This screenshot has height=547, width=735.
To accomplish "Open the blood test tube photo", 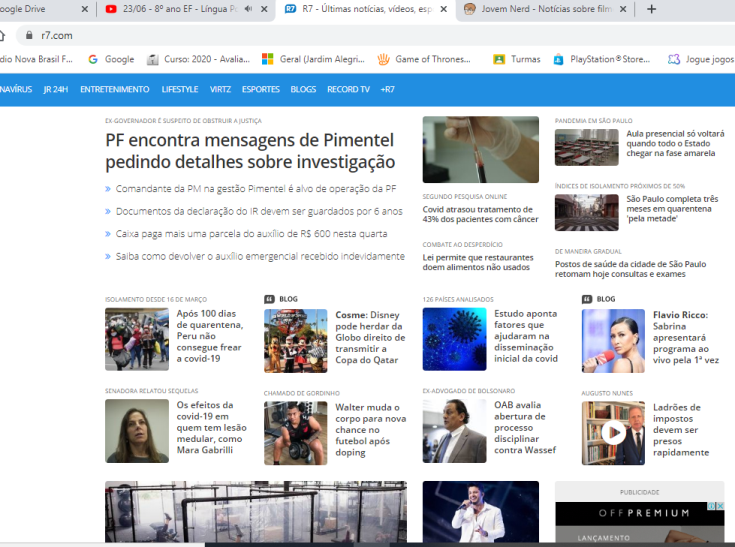I will coord(480,150).
